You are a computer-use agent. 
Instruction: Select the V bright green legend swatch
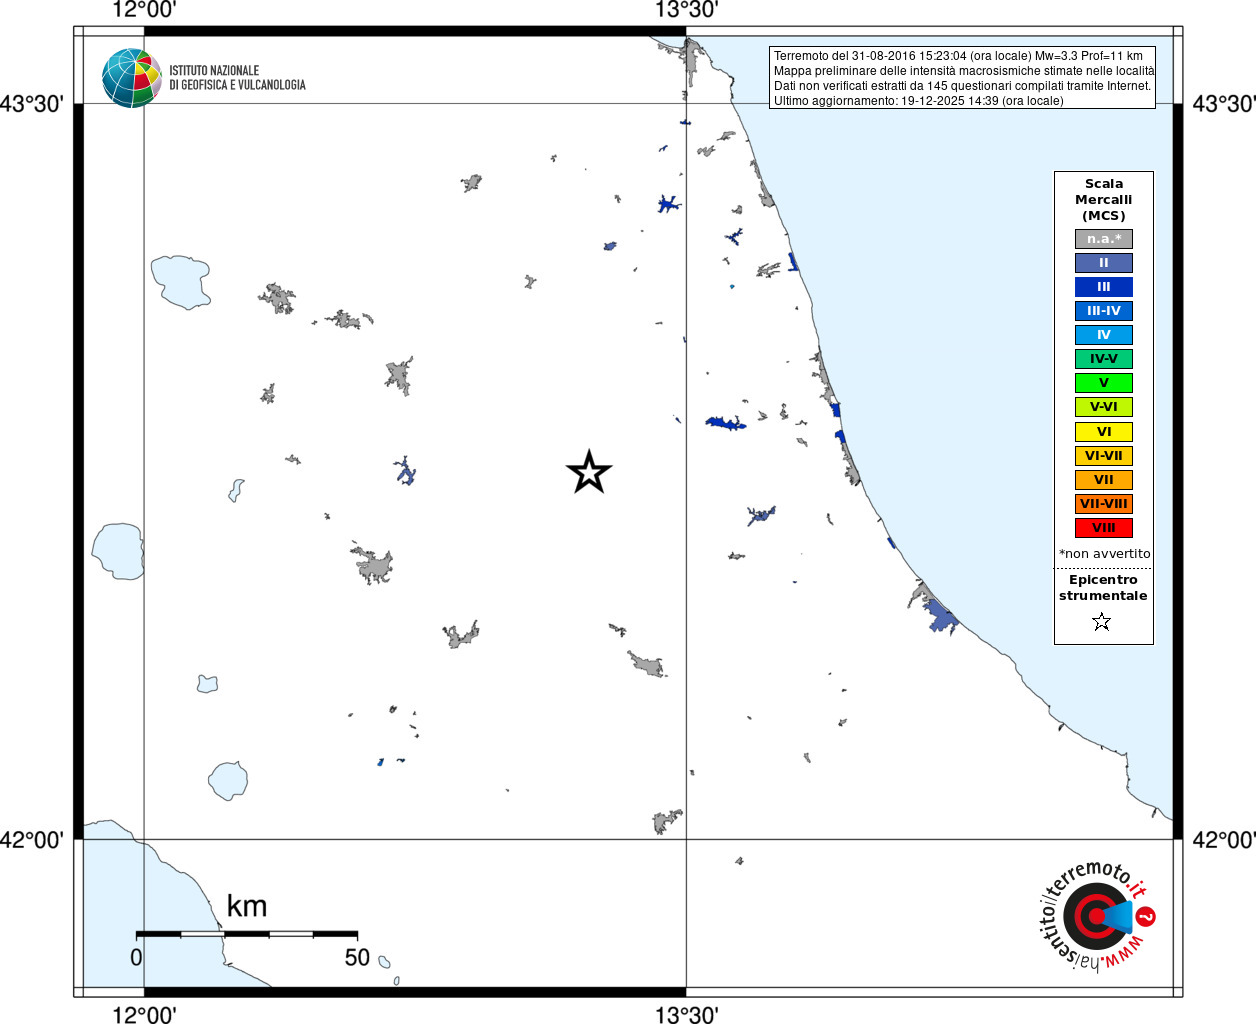click(x=1104, y=383)
